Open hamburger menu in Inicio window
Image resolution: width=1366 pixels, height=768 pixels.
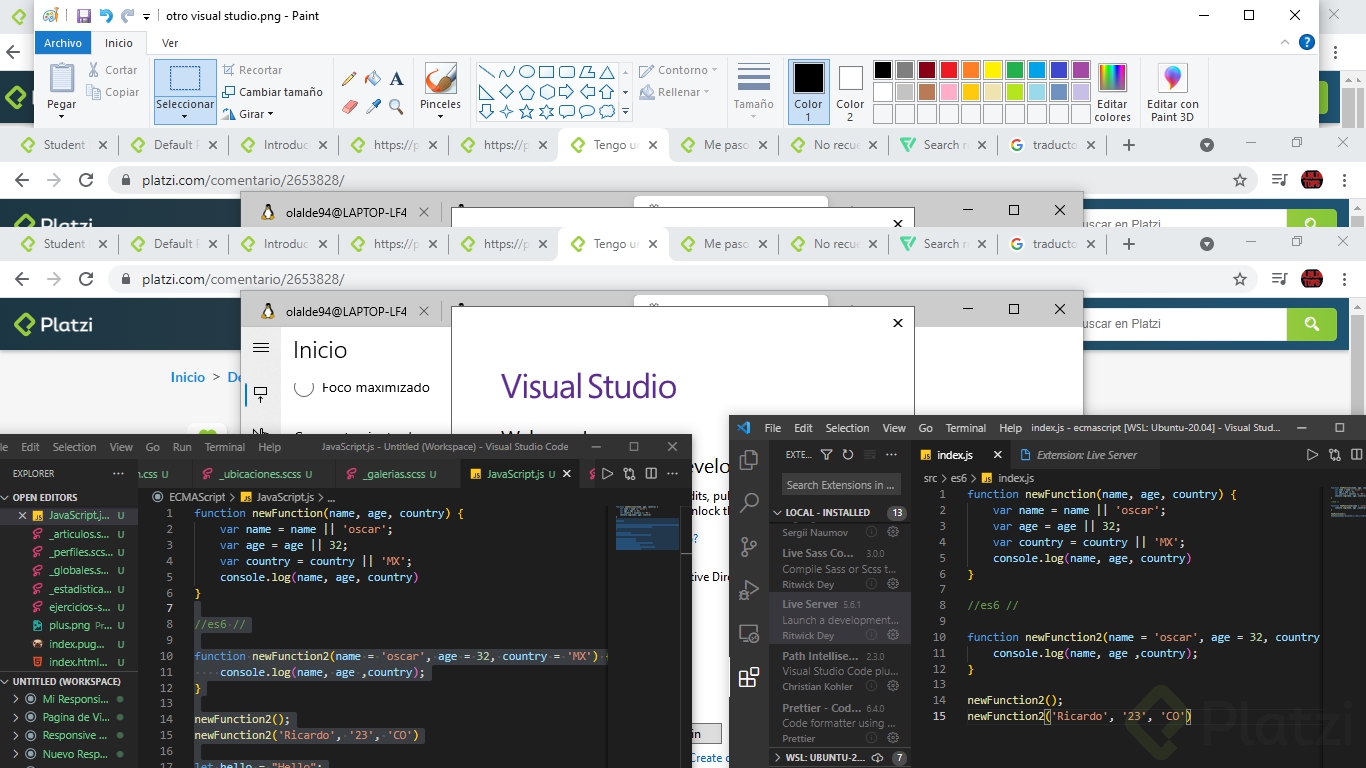[261, 348]
